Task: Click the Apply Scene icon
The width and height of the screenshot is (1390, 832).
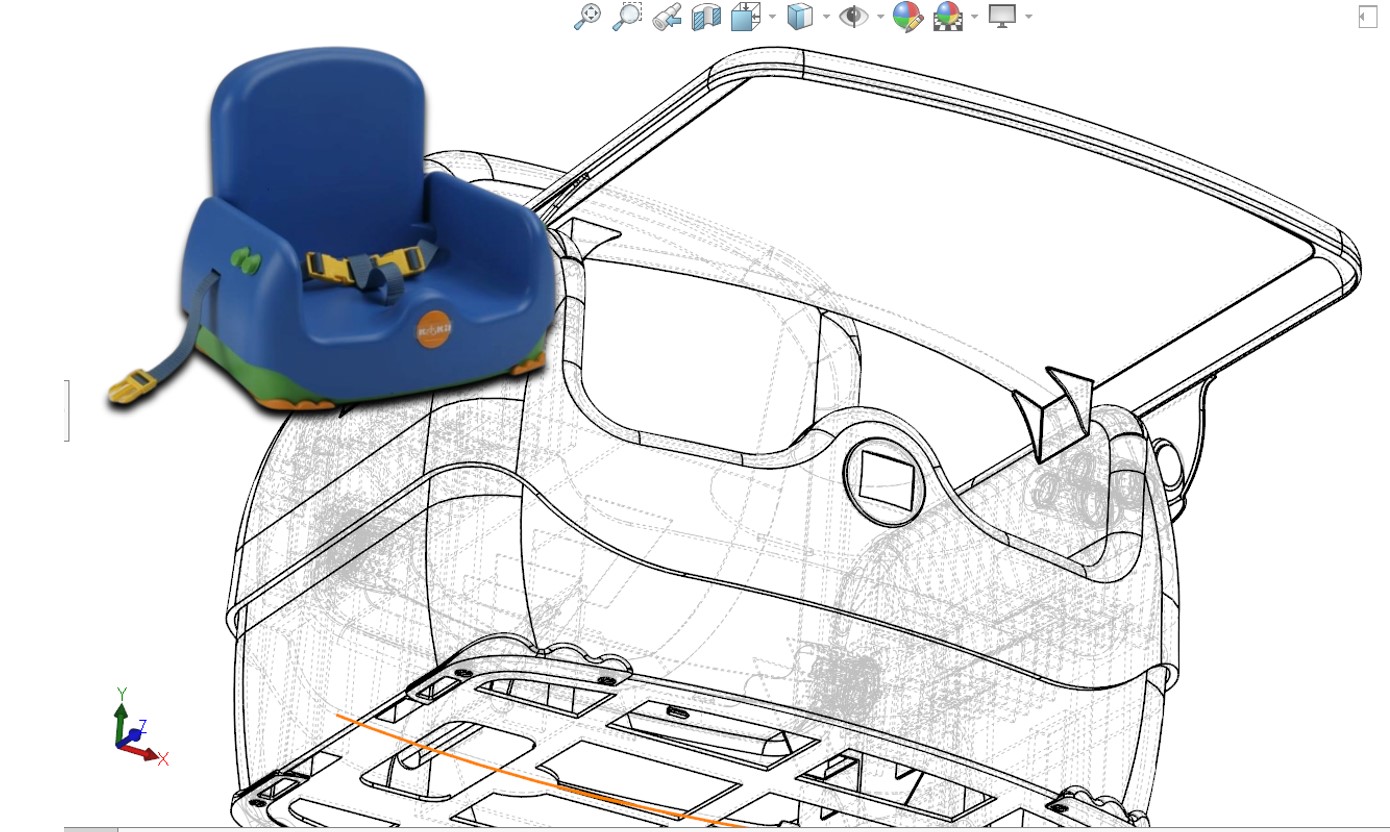Action: pyautogui.click(x=946, y=17)
